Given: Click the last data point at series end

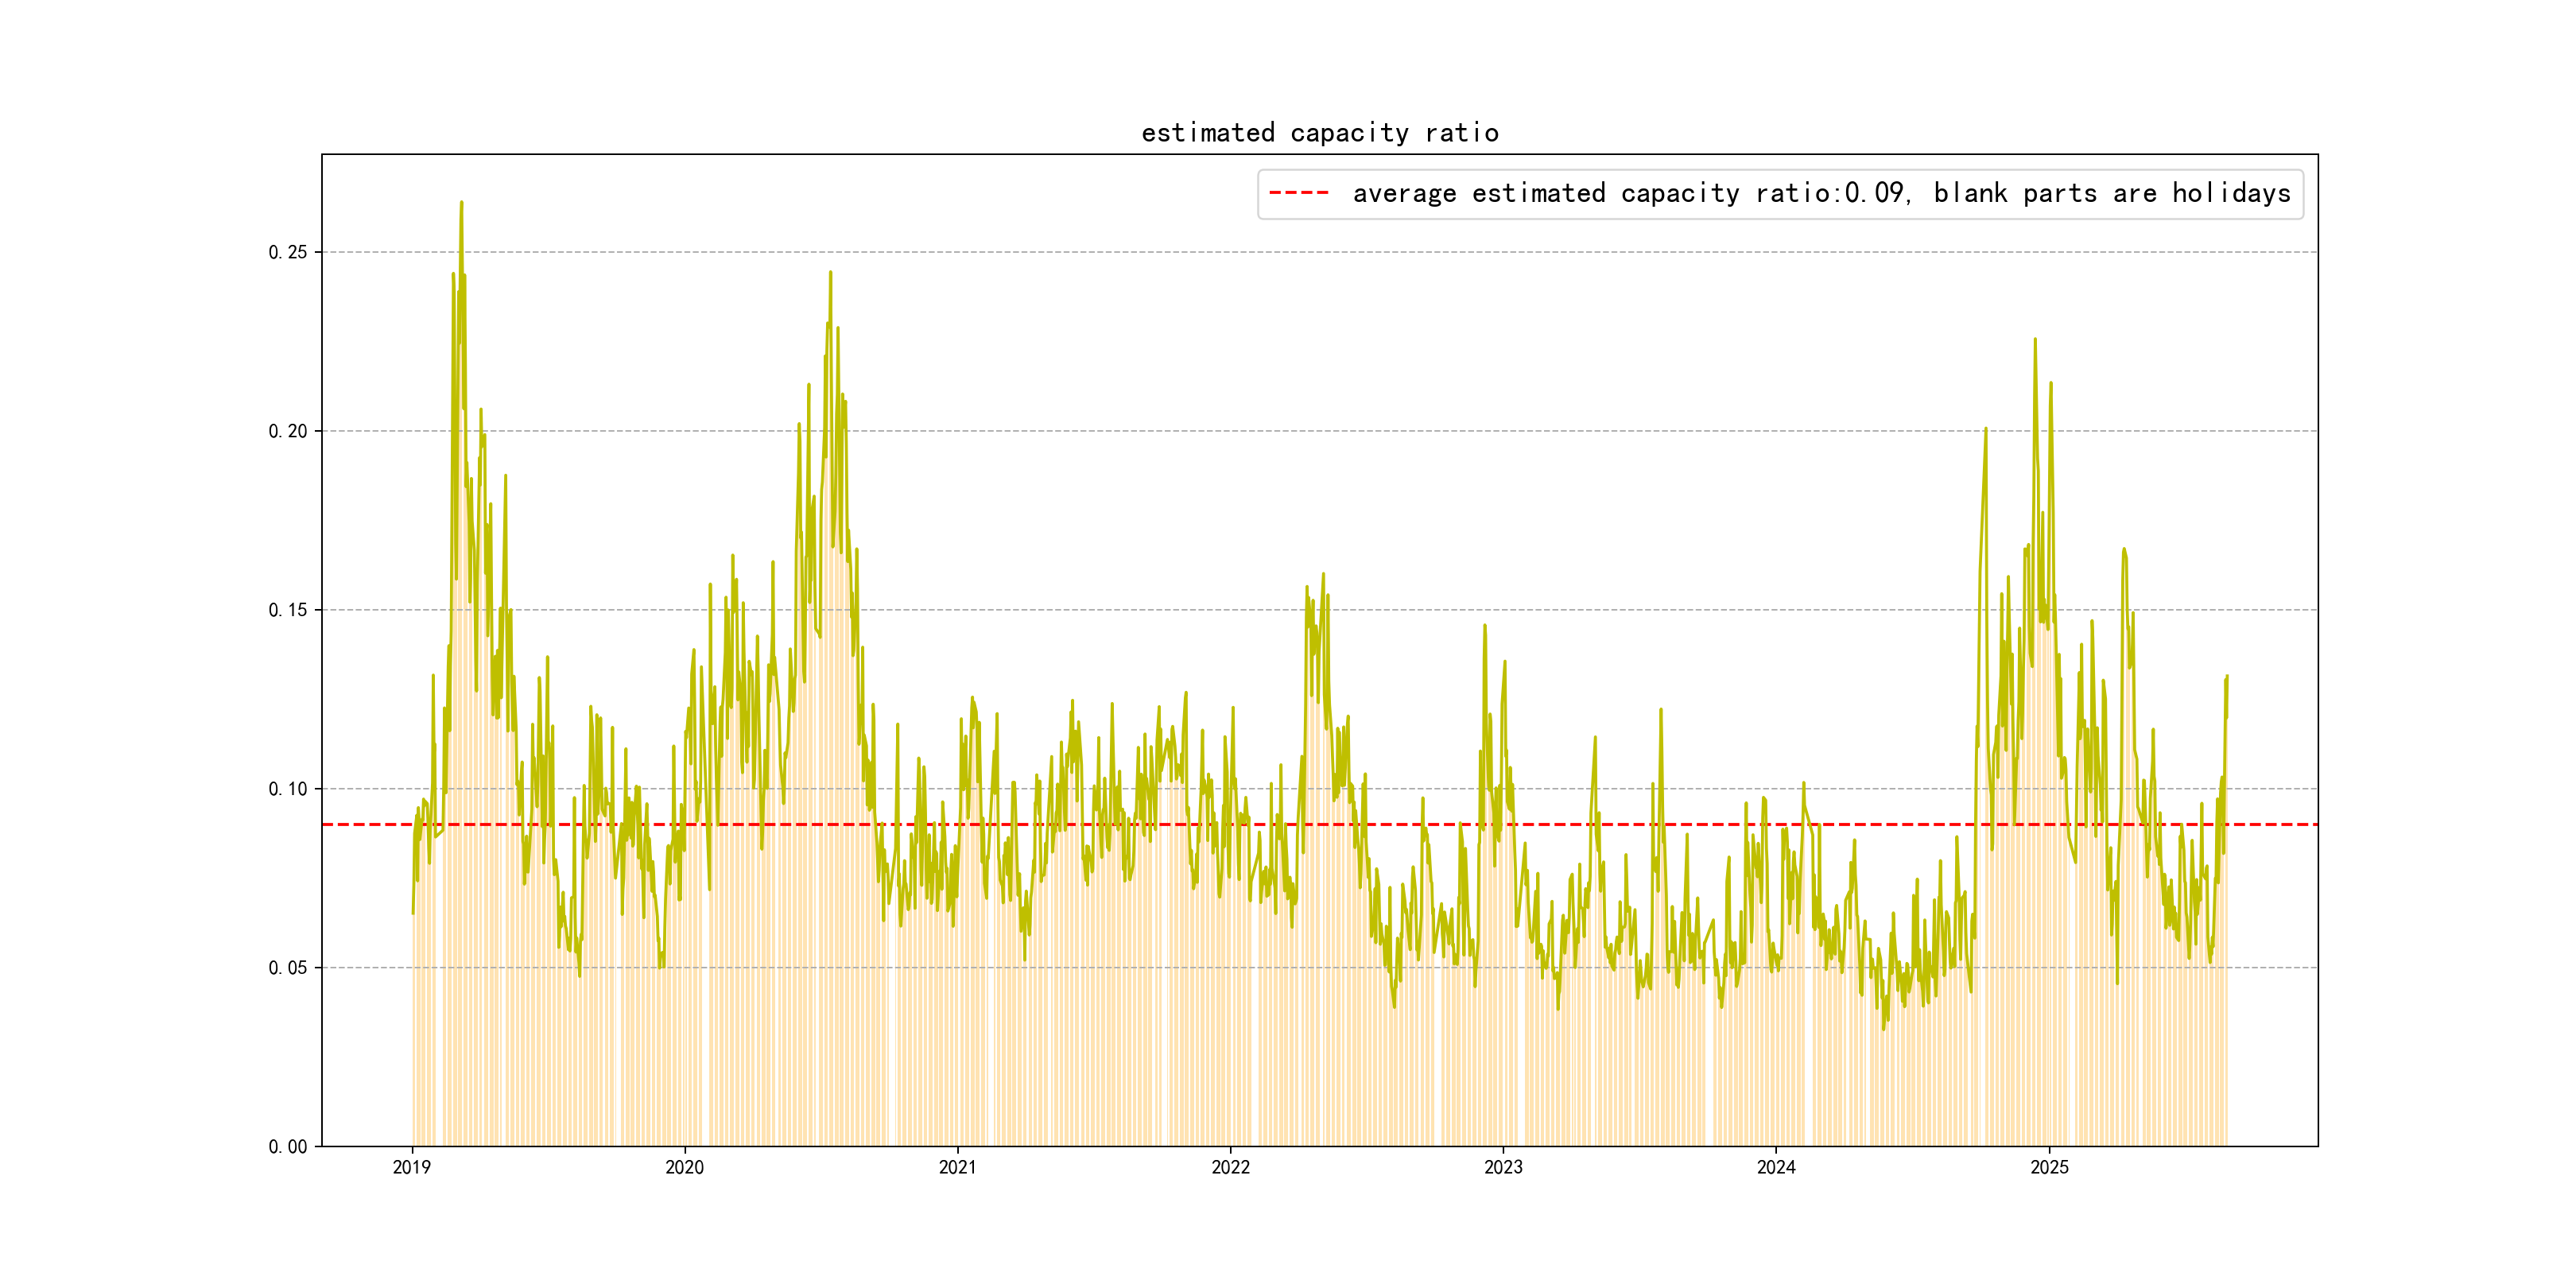Looking at the screenshot, I should [2227, 677].
